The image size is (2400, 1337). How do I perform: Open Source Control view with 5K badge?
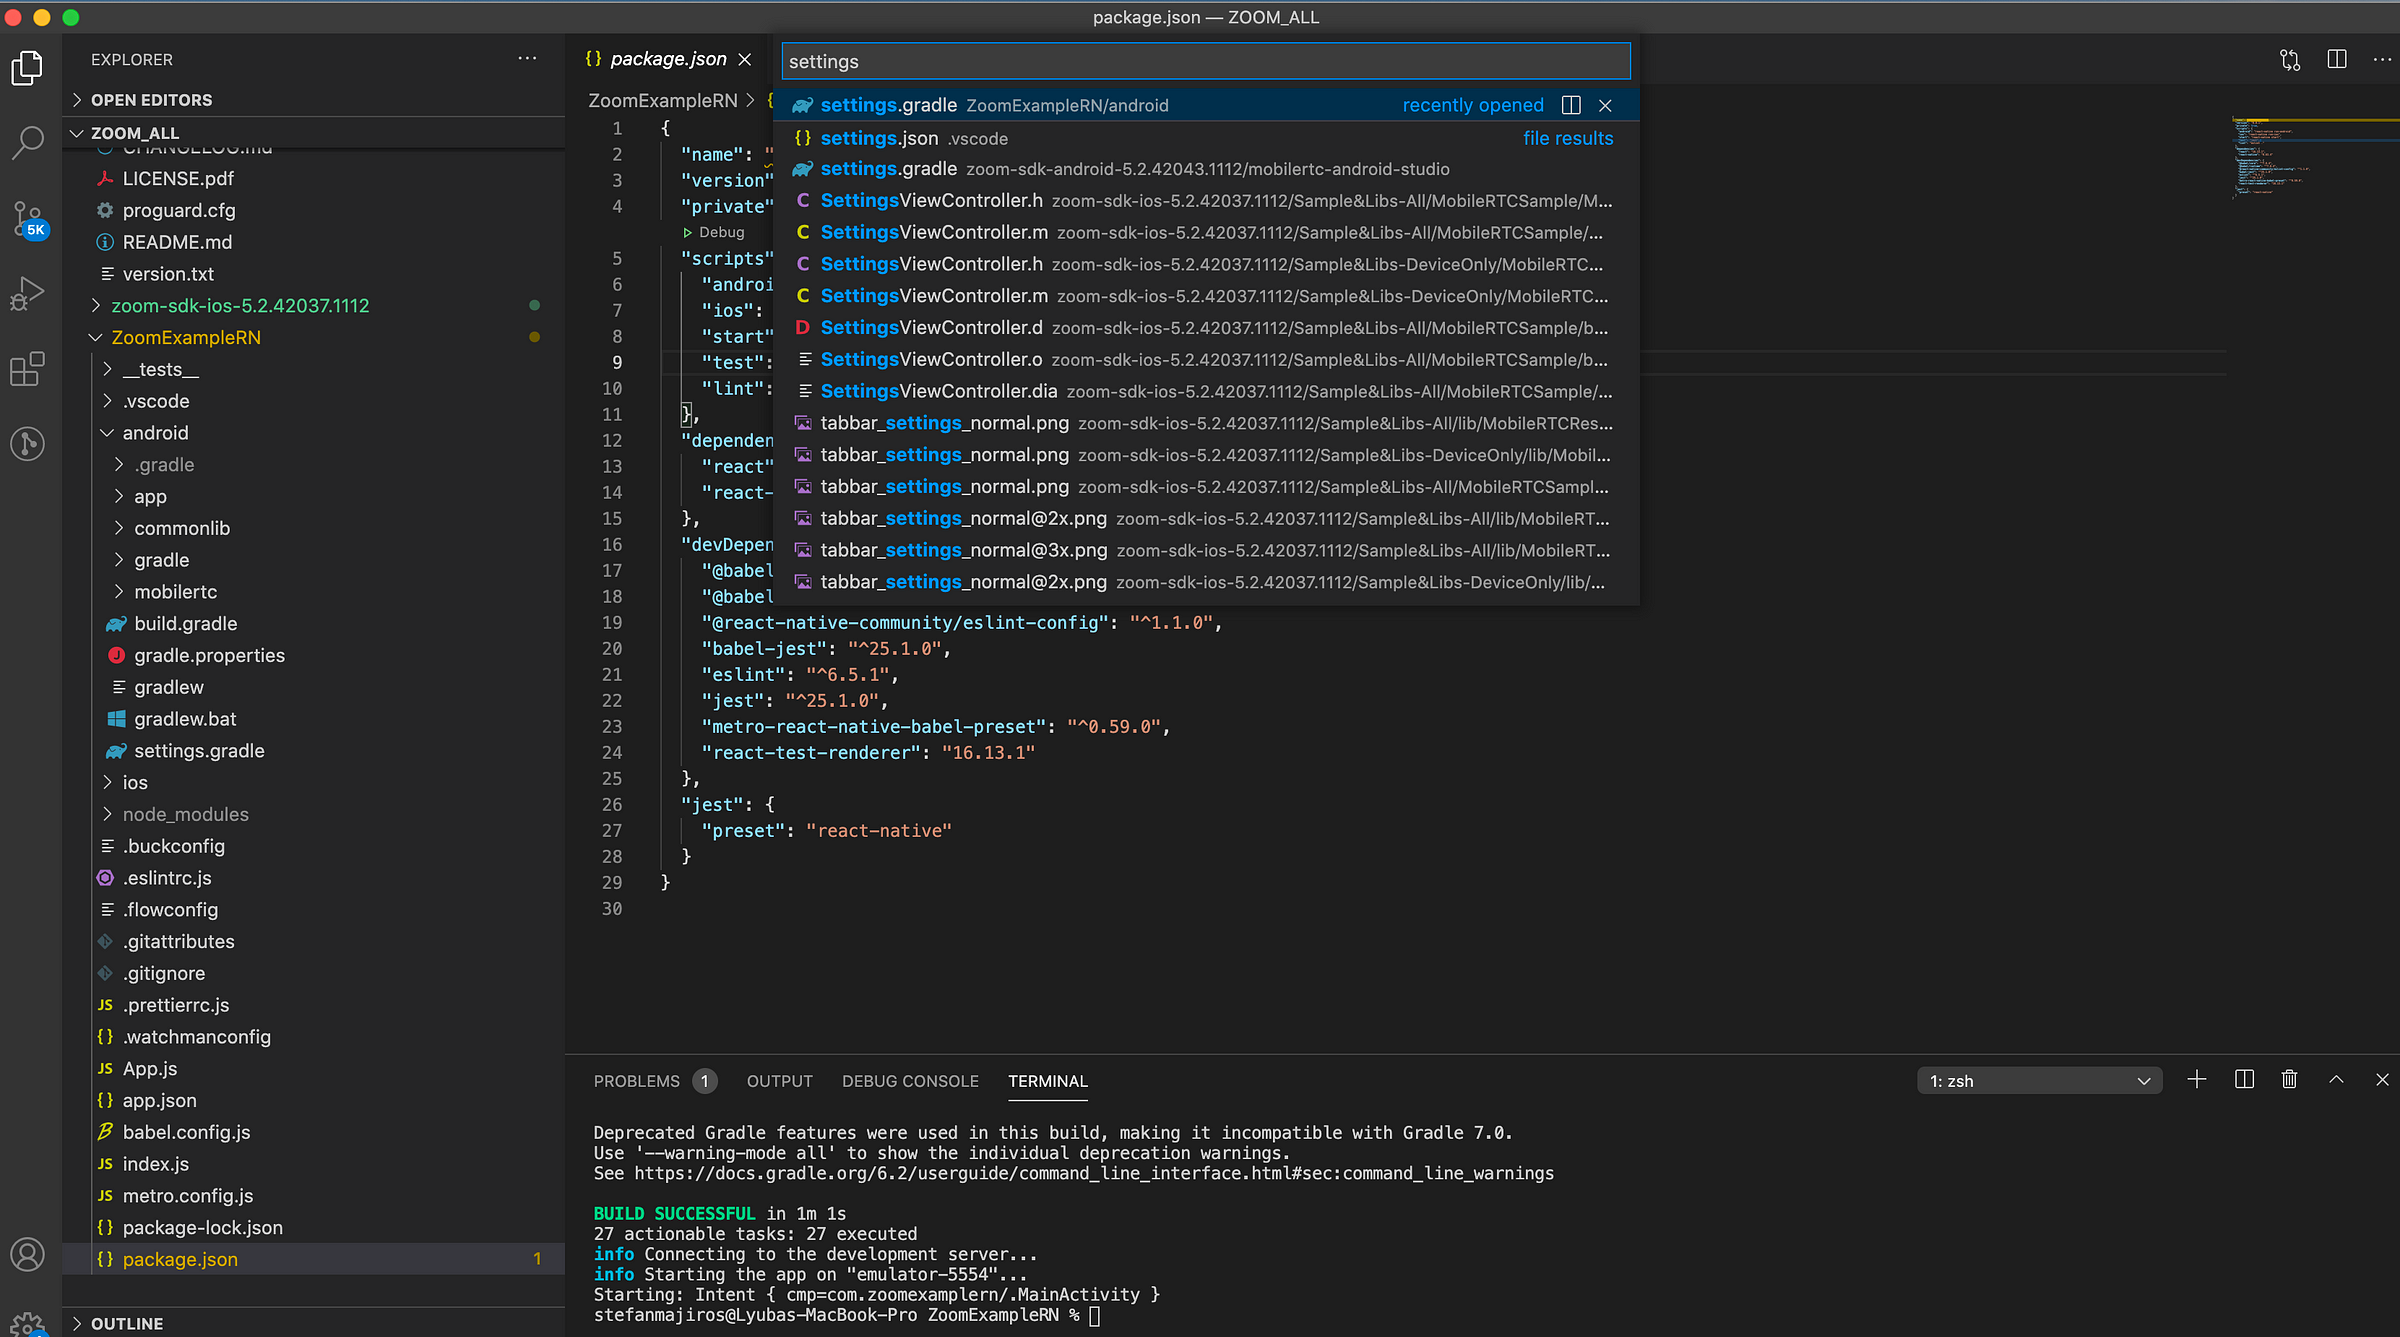[x=27, y=217]
